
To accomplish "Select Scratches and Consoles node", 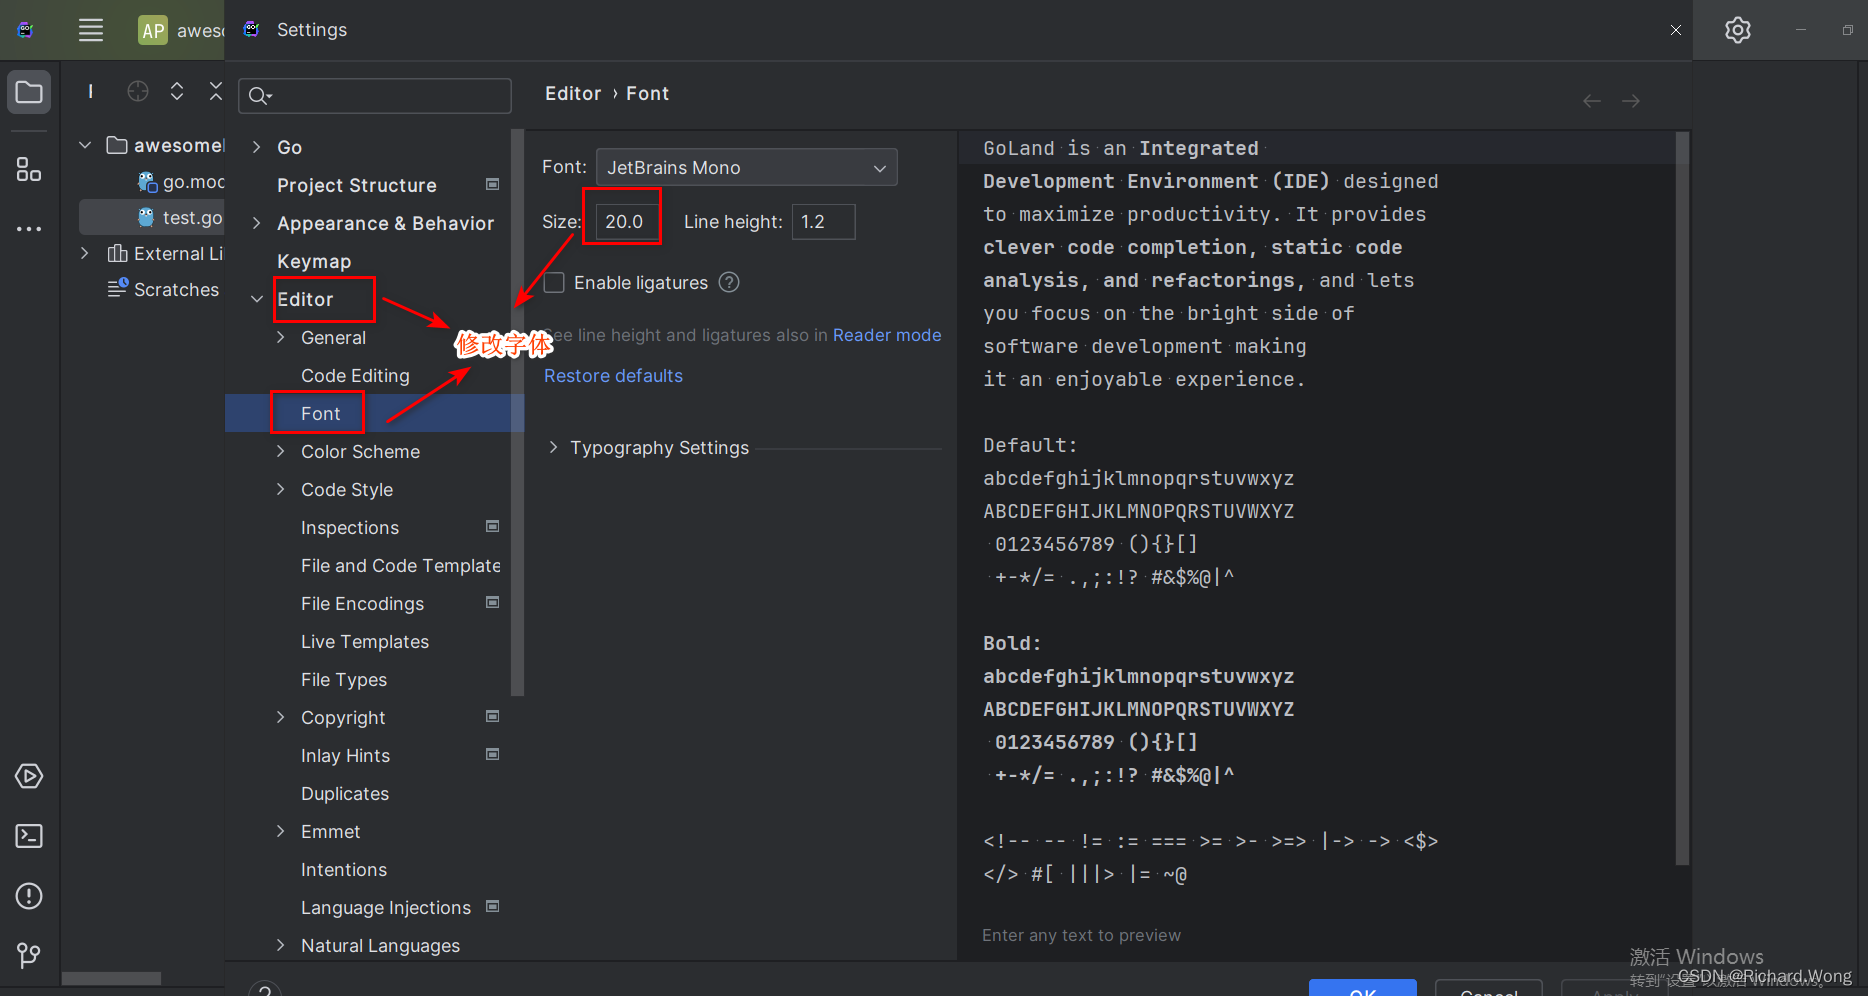I will (x=163, y=289).
